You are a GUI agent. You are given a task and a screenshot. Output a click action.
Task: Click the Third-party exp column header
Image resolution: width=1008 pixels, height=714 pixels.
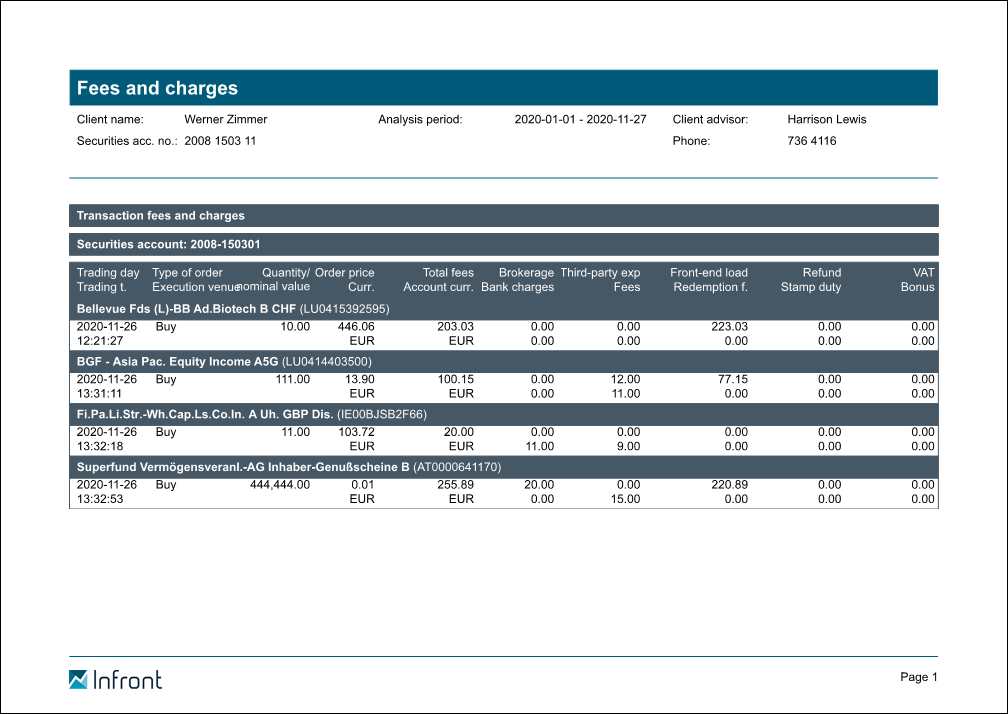600,272
